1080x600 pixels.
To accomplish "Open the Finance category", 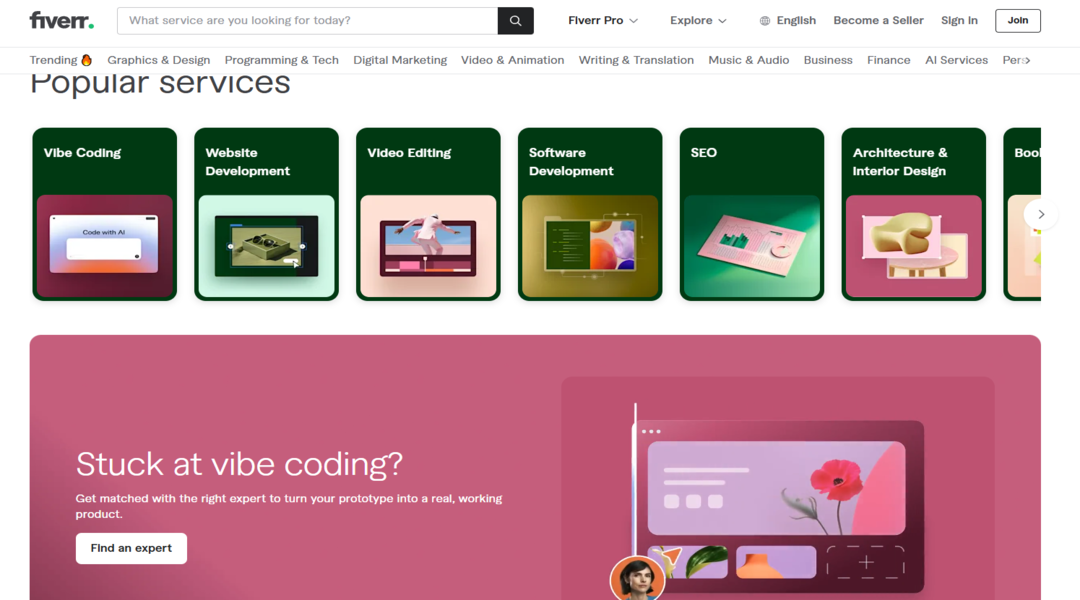I will pyautogui.click(x=889, y=60).
